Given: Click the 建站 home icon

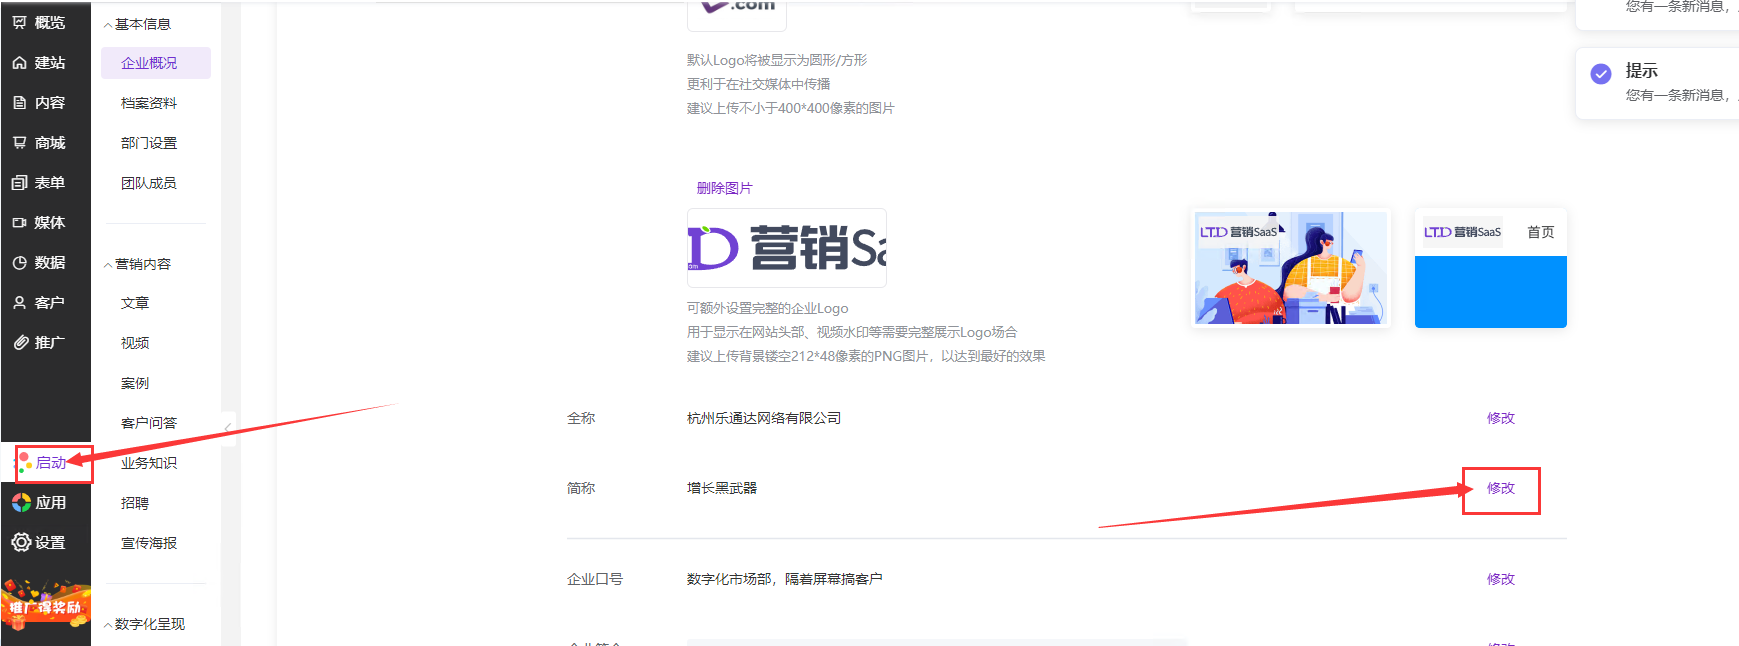Looking at the screenshot, I should coord(19,62).
